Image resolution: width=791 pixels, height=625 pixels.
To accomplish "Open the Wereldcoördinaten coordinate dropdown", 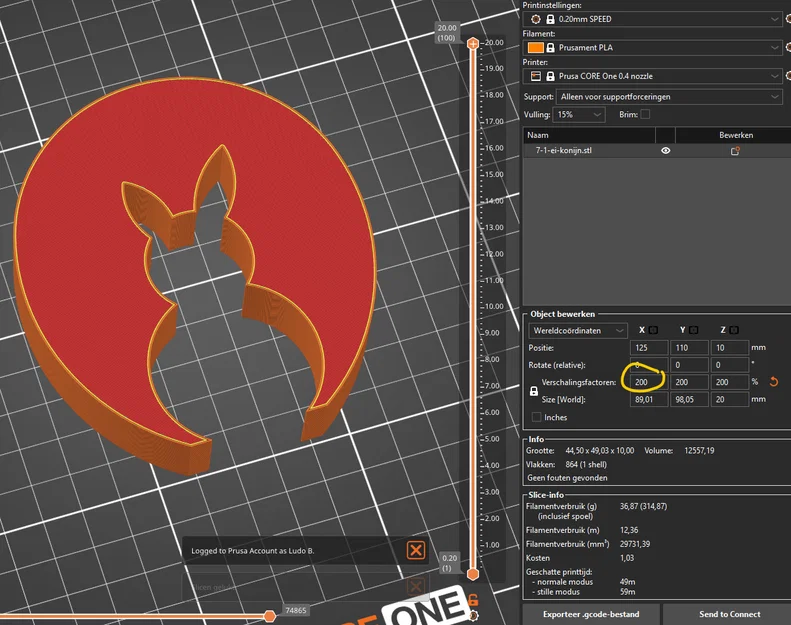I will 578,330.
